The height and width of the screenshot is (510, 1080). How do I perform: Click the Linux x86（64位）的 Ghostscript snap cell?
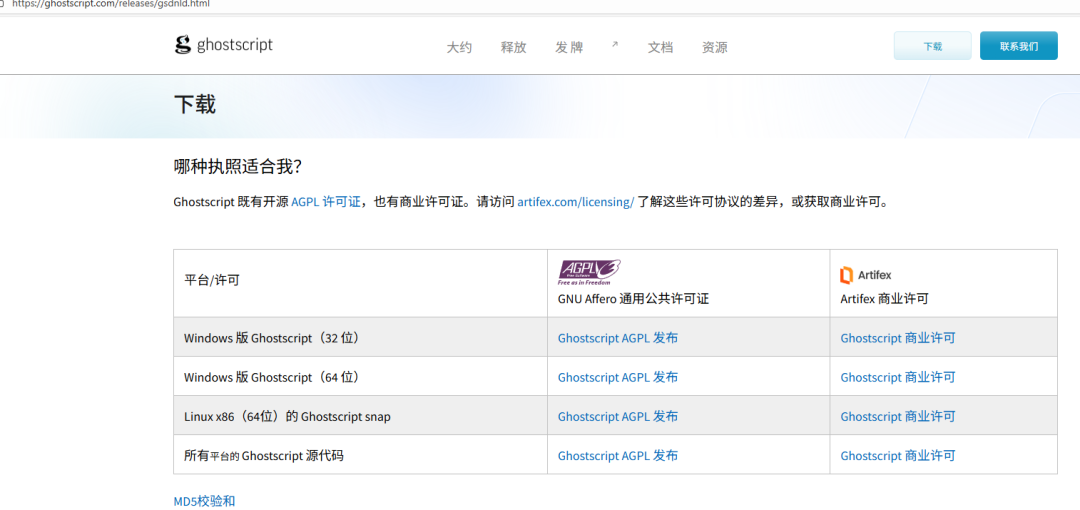360,416
